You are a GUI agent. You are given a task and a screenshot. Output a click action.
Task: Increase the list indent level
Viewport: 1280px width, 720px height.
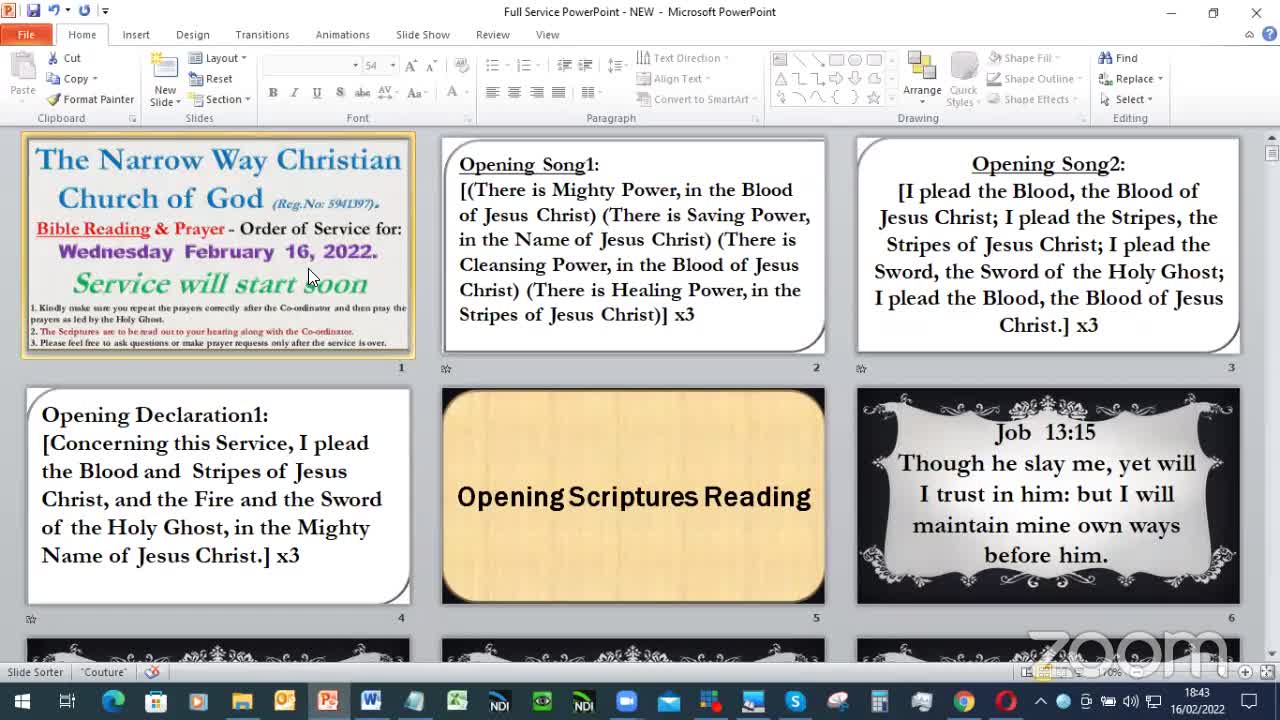click(586, 65)
